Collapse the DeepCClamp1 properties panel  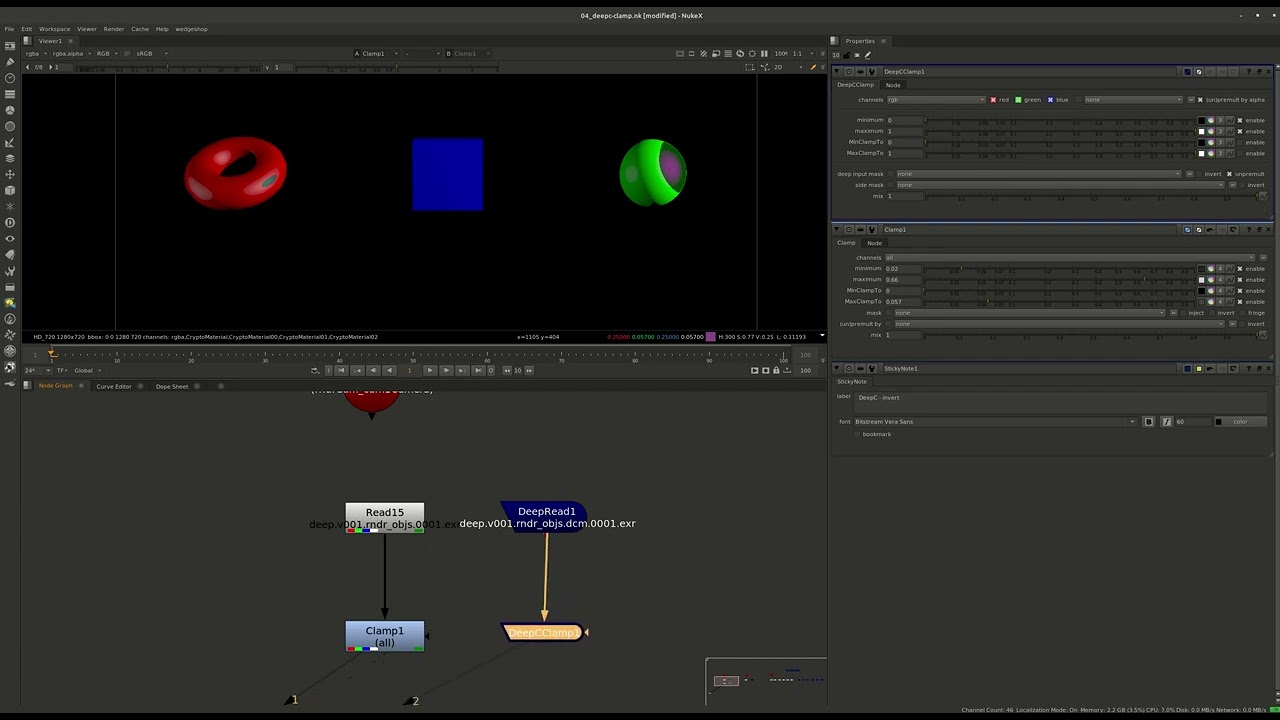click(836, 72)
